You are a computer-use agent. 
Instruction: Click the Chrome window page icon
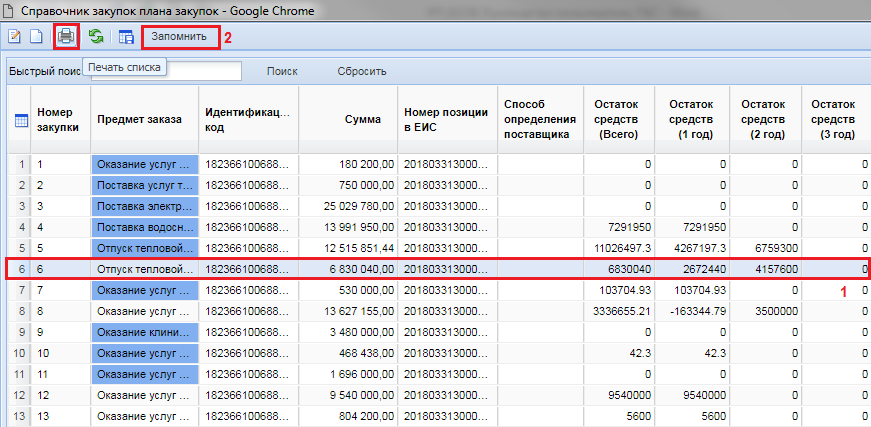tap(13, 10)
